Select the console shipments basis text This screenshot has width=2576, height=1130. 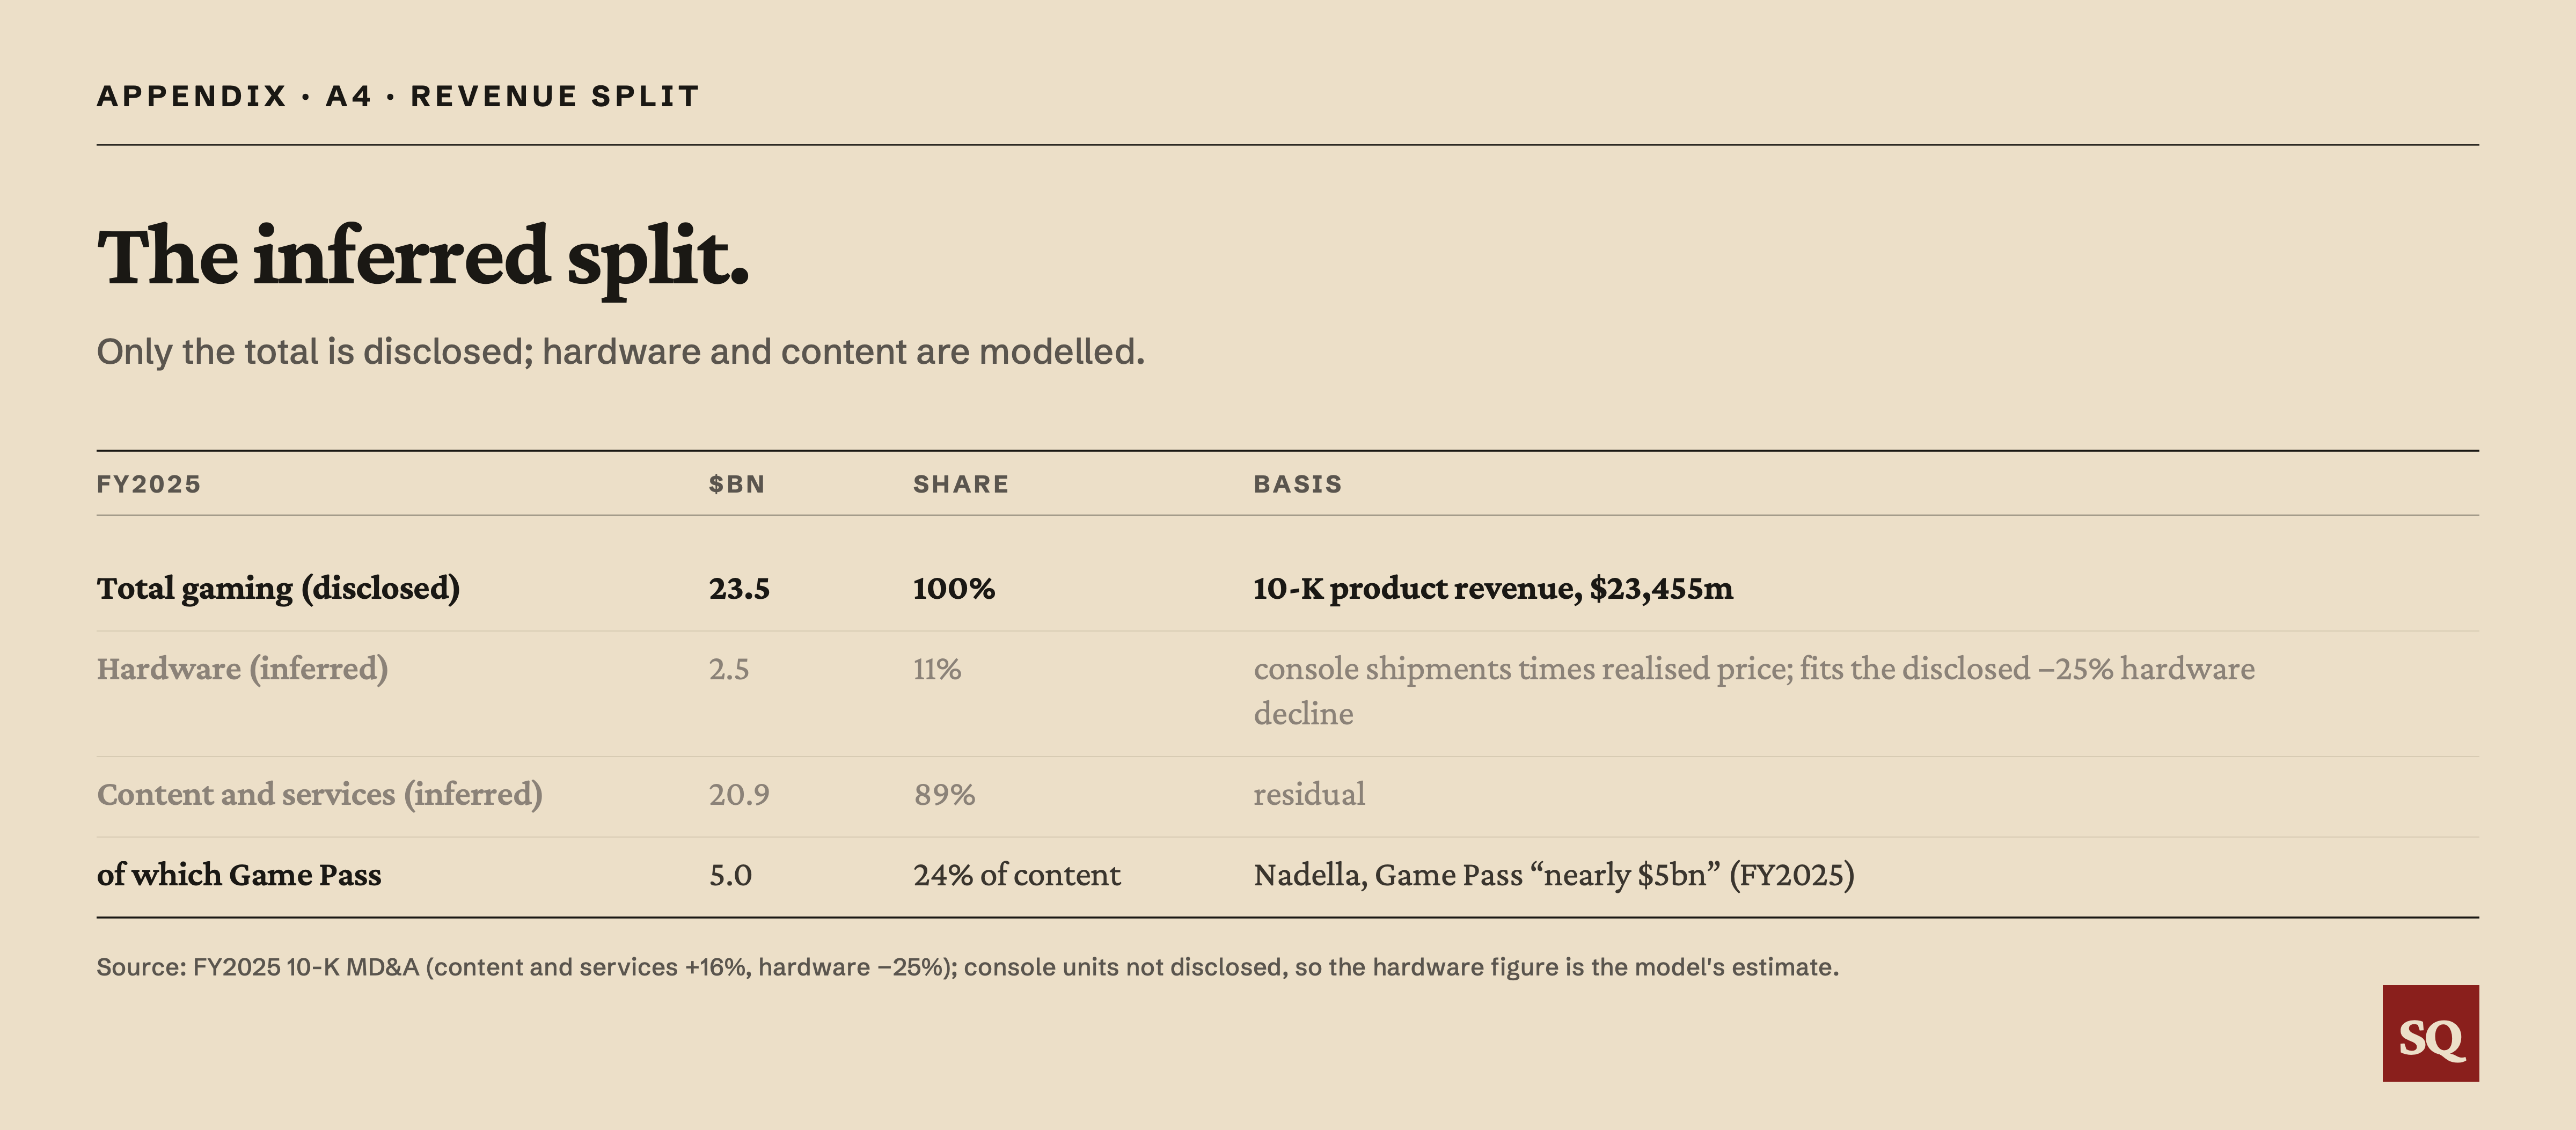1754,691
